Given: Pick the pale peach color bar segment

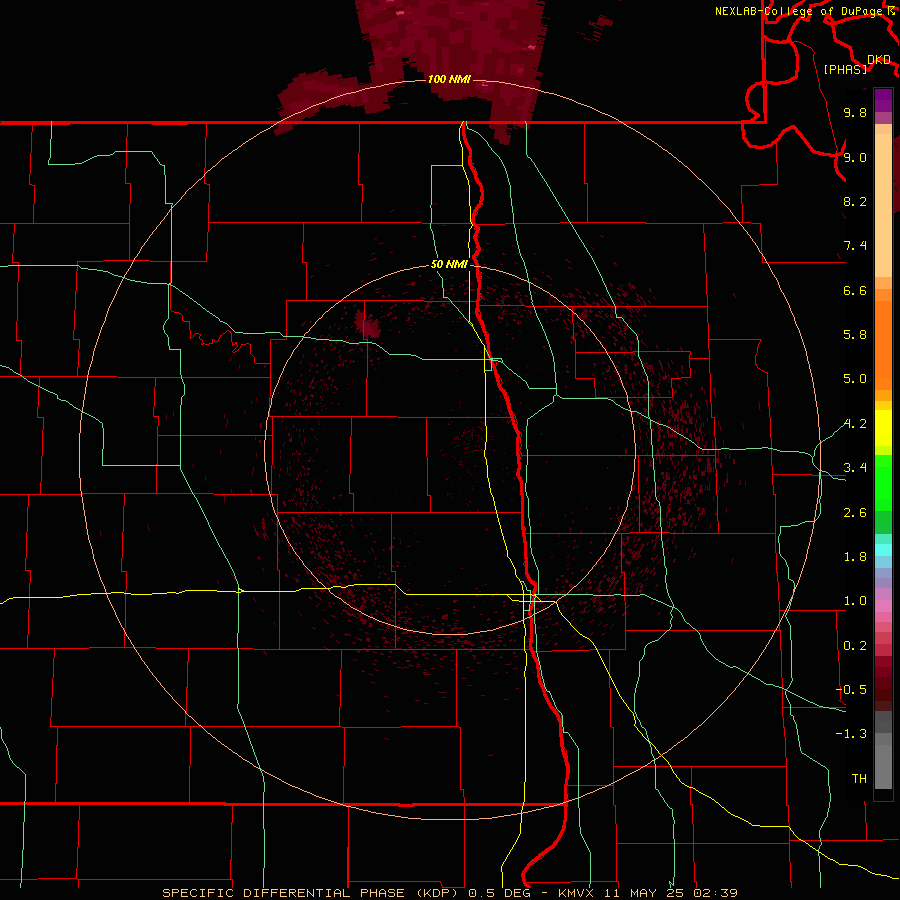Looking at the screenshot, I should click(x=883, y=205).
